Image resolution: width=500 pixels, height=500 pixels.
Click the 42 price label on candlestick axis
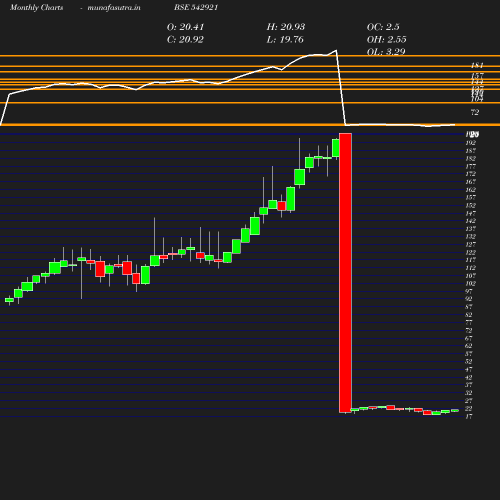pos(469,377)
